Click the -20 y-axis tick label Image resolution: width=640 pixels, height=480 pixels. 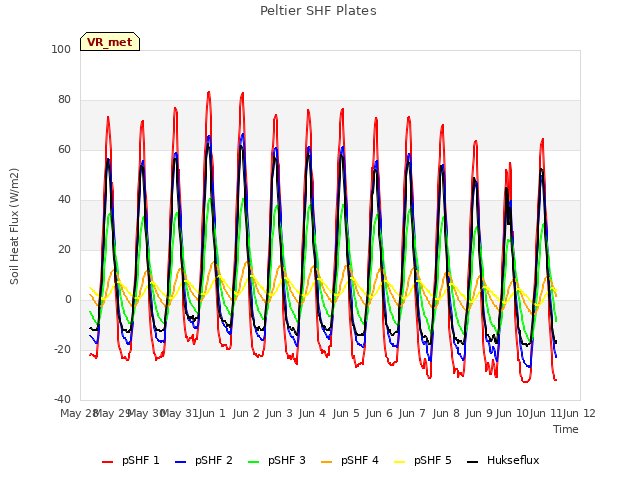coord(62,350)
